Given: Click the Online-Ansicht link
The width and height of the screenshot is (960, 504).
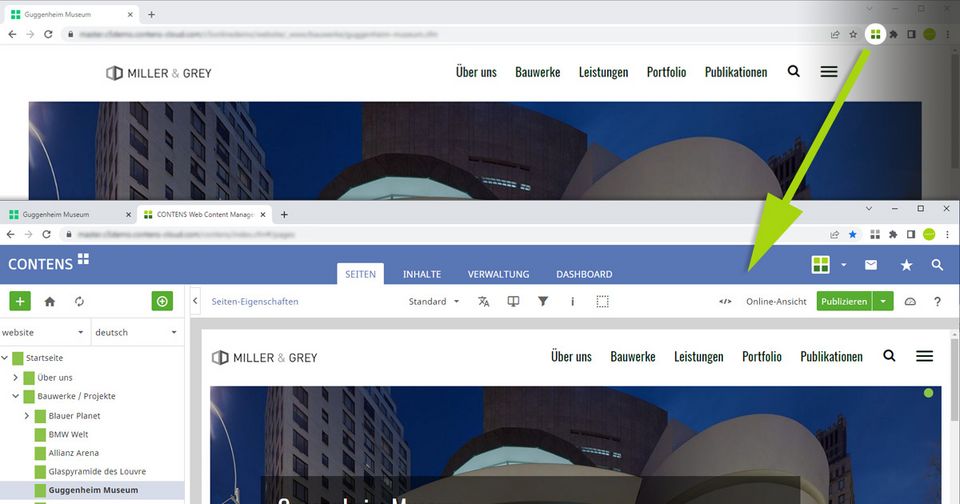Looking at the screenshot, I should [776, 301].
